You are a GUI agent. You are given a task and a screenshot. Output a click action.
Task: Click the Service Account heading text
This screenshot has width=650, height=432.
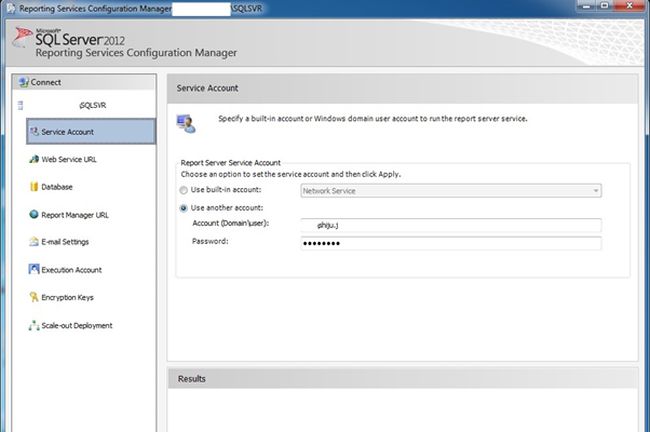[x=207, y=88]
